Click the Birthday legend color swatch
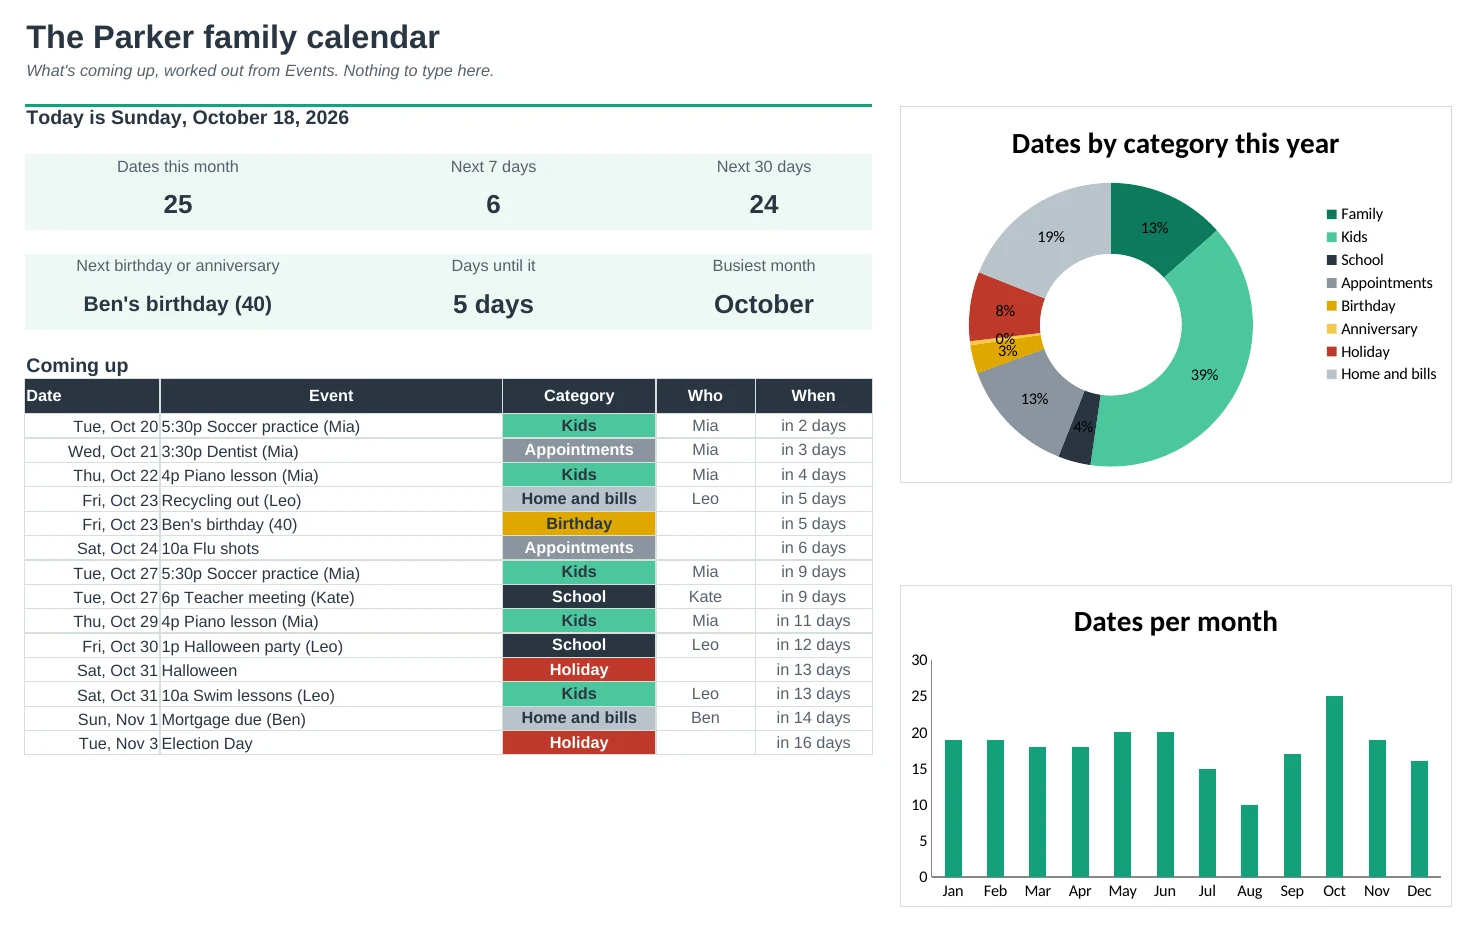This screenshot has height=931, width=1476. pos(1332,306)
